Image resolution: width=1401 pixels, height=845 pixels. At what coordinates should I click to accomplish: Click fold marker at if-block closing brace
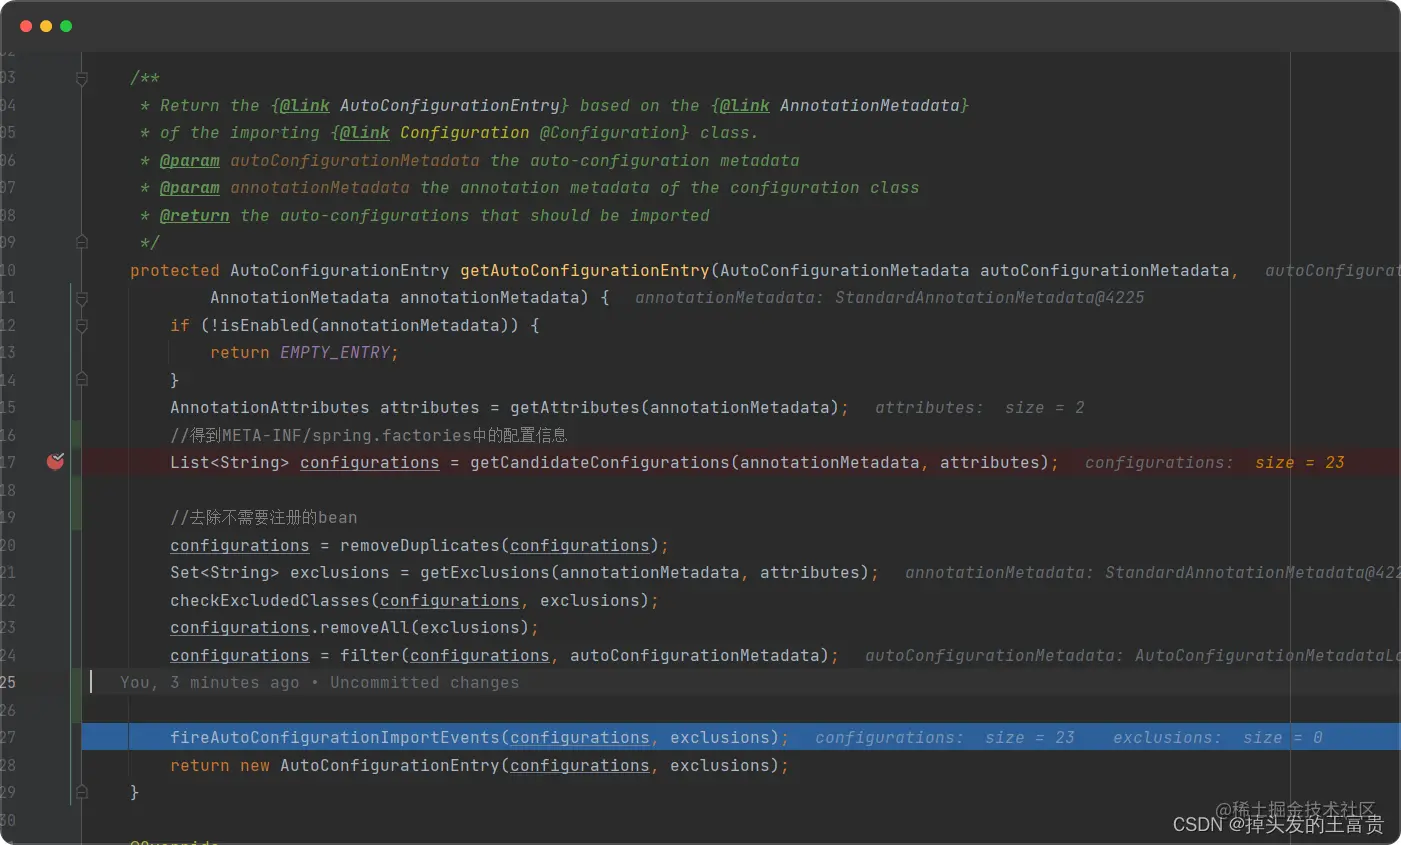[82, 380]
